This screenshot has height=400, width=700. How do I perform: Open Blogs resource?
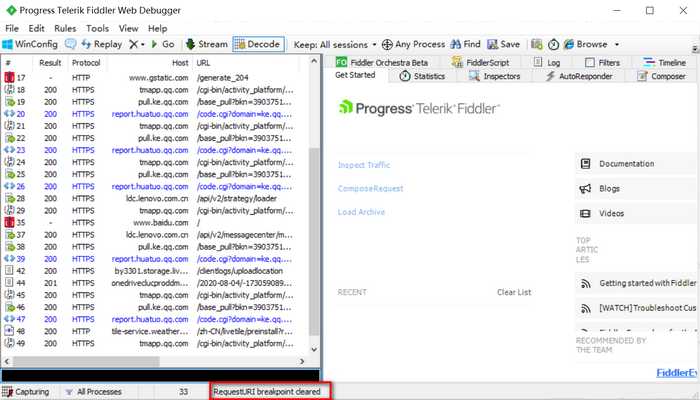click(637, 189)
